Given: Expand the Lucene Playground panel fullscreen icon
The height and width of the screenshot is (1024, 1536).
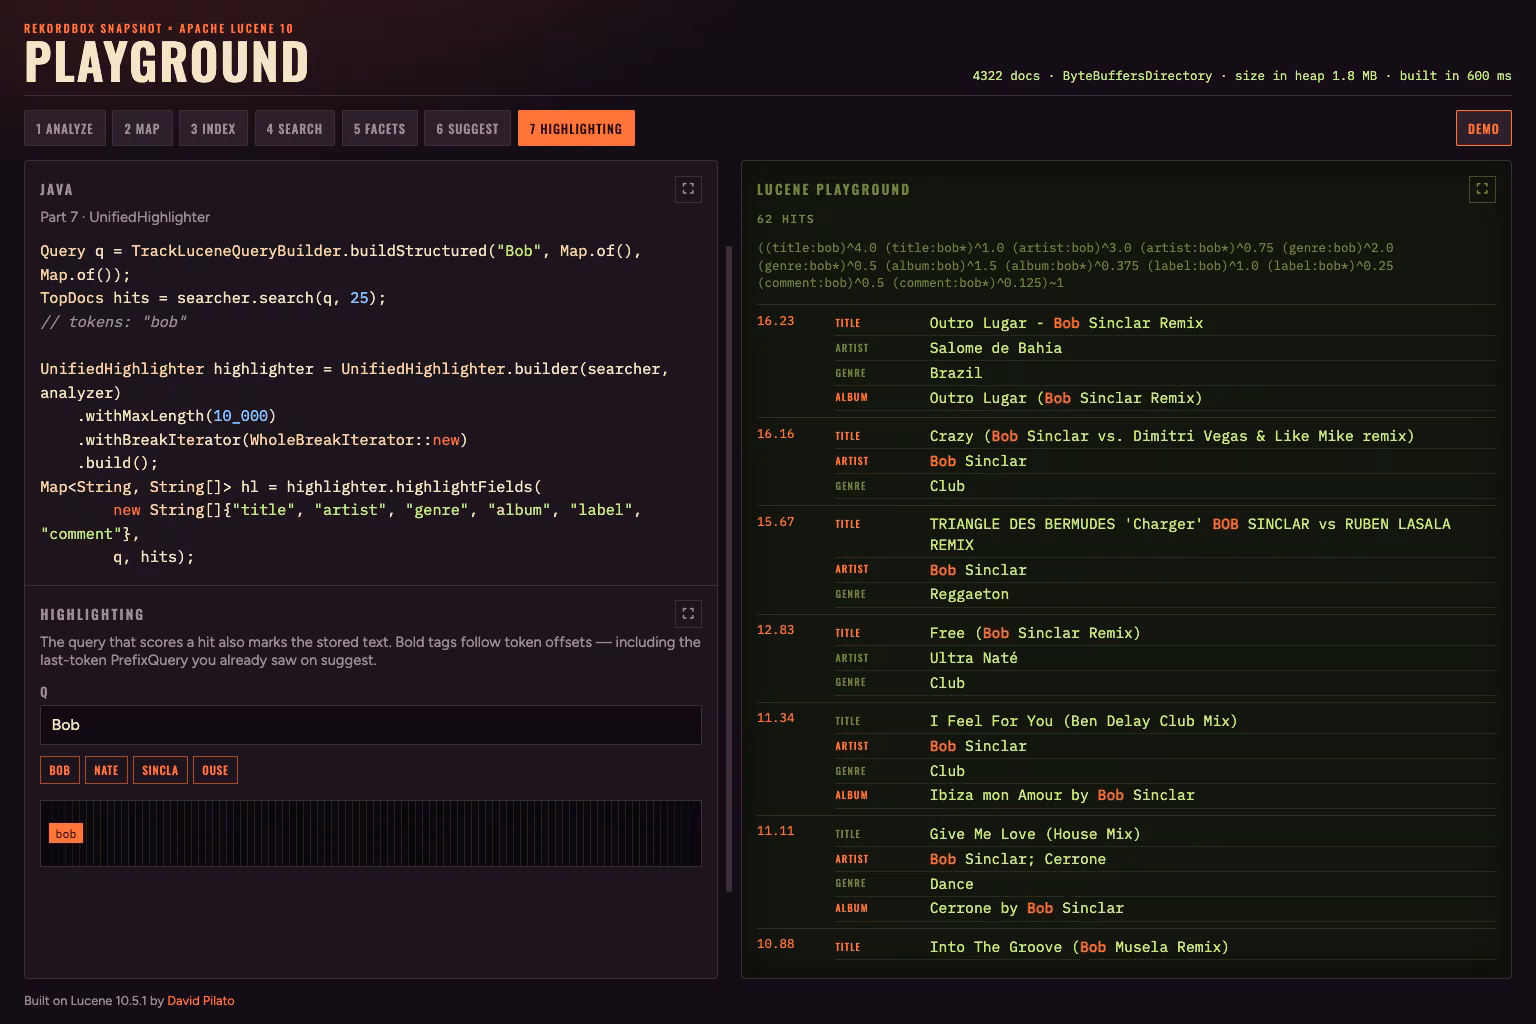Looking at the screenshot, I should click(x=1482, y=189).
